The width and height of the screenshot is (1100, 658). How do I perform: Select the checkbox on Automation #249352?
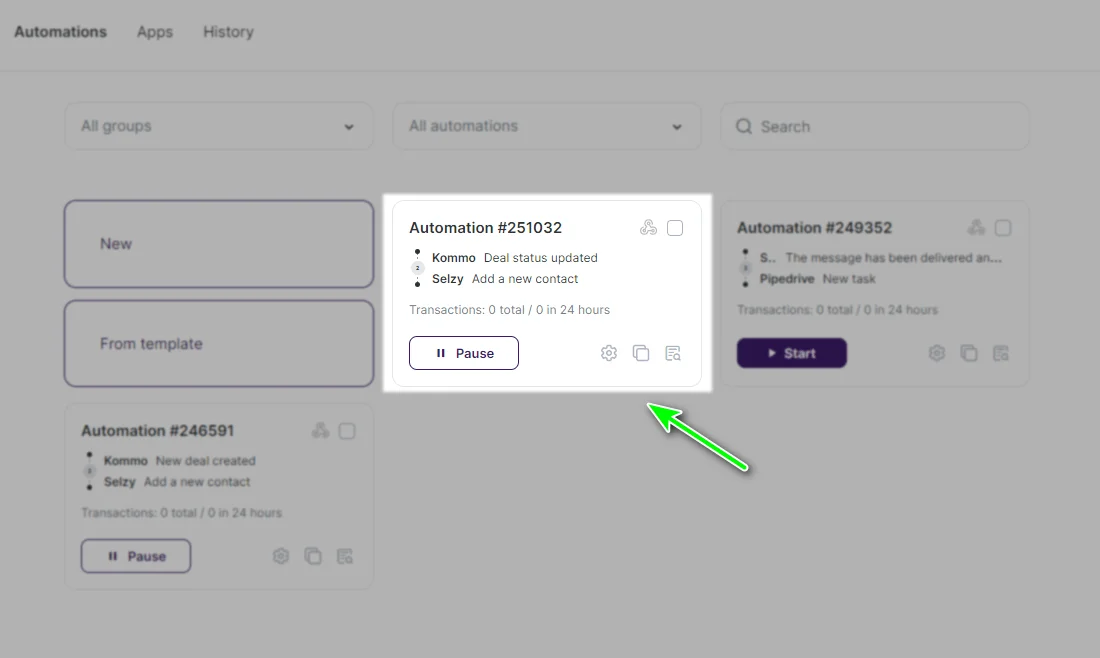[1003, 227]
